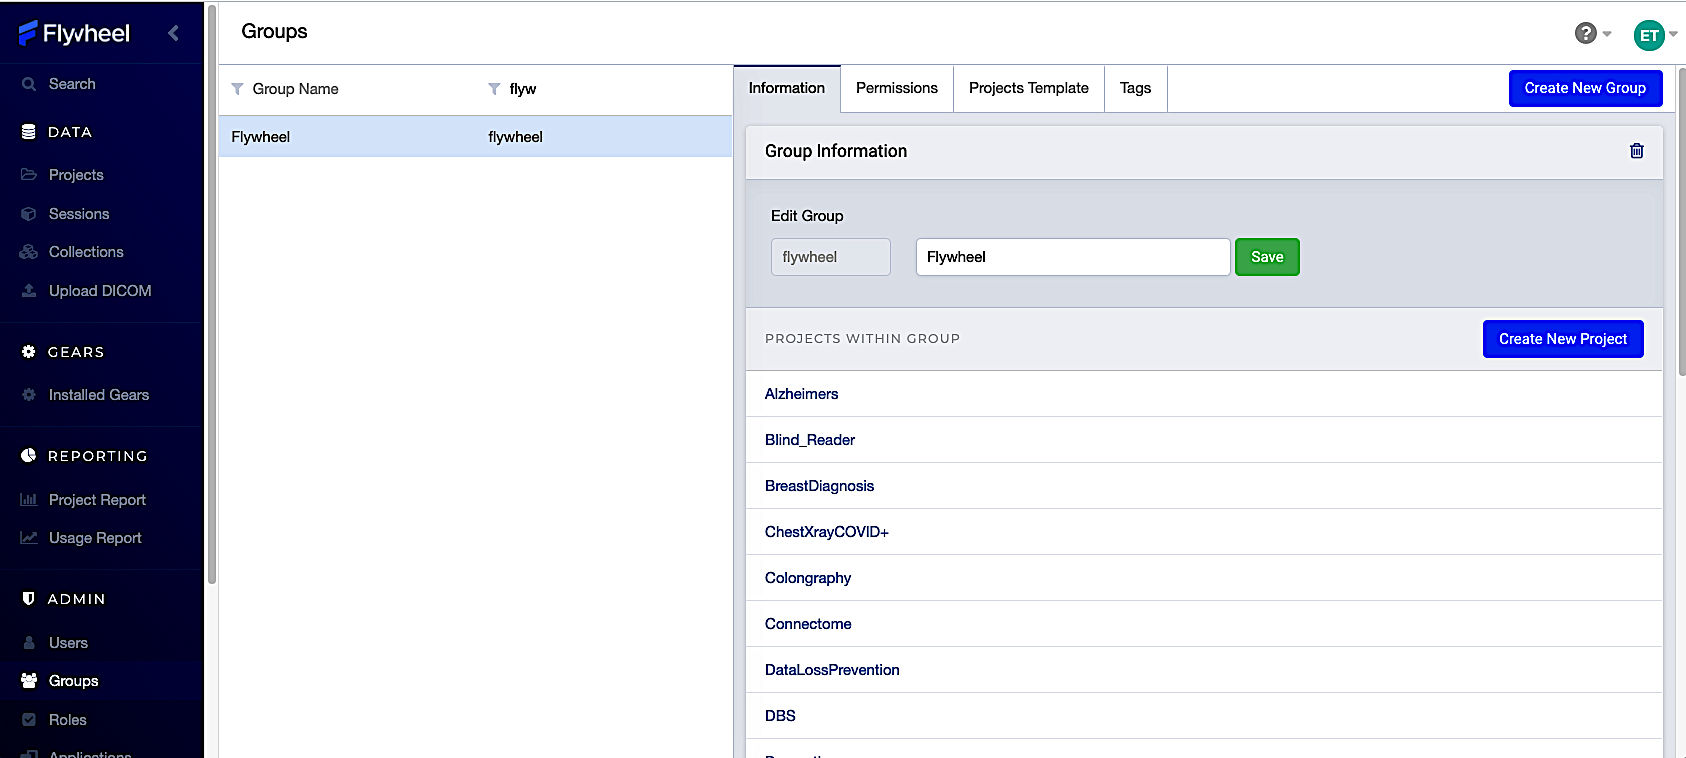Click the Flywheel group label input field
1686x758 pixels.
tap(1073, 257)
